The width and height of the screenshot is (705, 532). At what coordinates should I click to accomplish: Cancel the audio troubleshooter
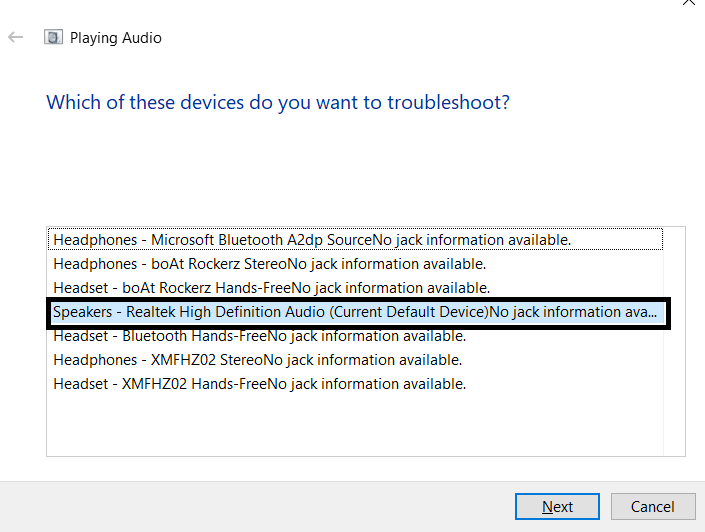click(652, 506)
